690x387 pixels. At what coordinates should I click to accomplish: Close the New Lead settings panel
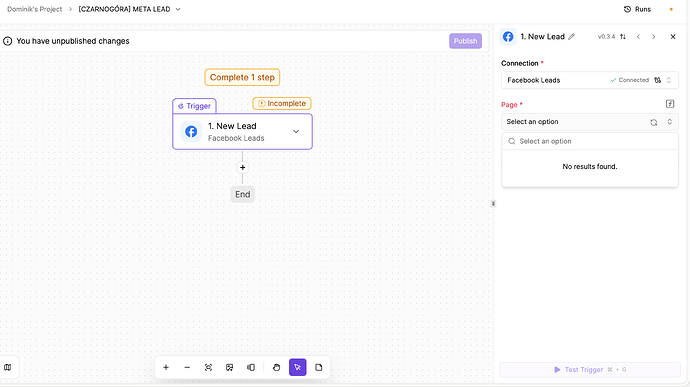673,37
